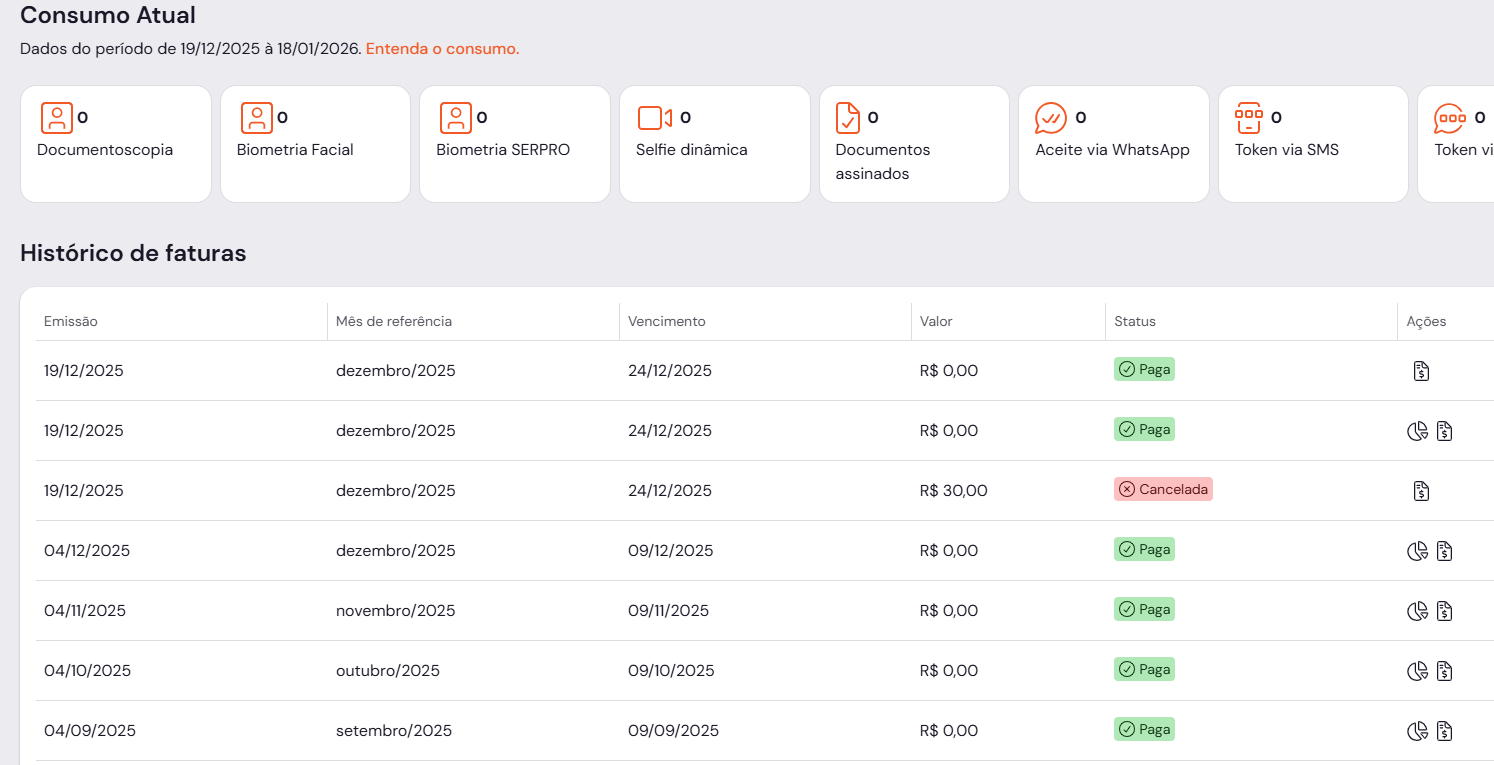The width and height of the screenshot is (1494, 765).
Task: Show consumption chart for novembro/2025 invoice
Action: [x=1416, y=611]
